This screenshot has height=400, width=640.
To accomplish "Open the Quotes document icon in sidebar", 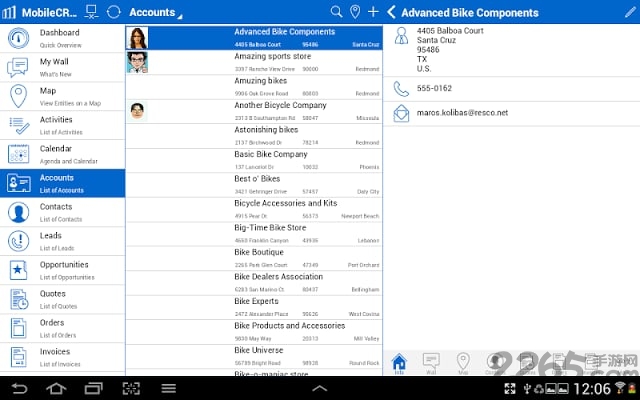I will 19,299.
